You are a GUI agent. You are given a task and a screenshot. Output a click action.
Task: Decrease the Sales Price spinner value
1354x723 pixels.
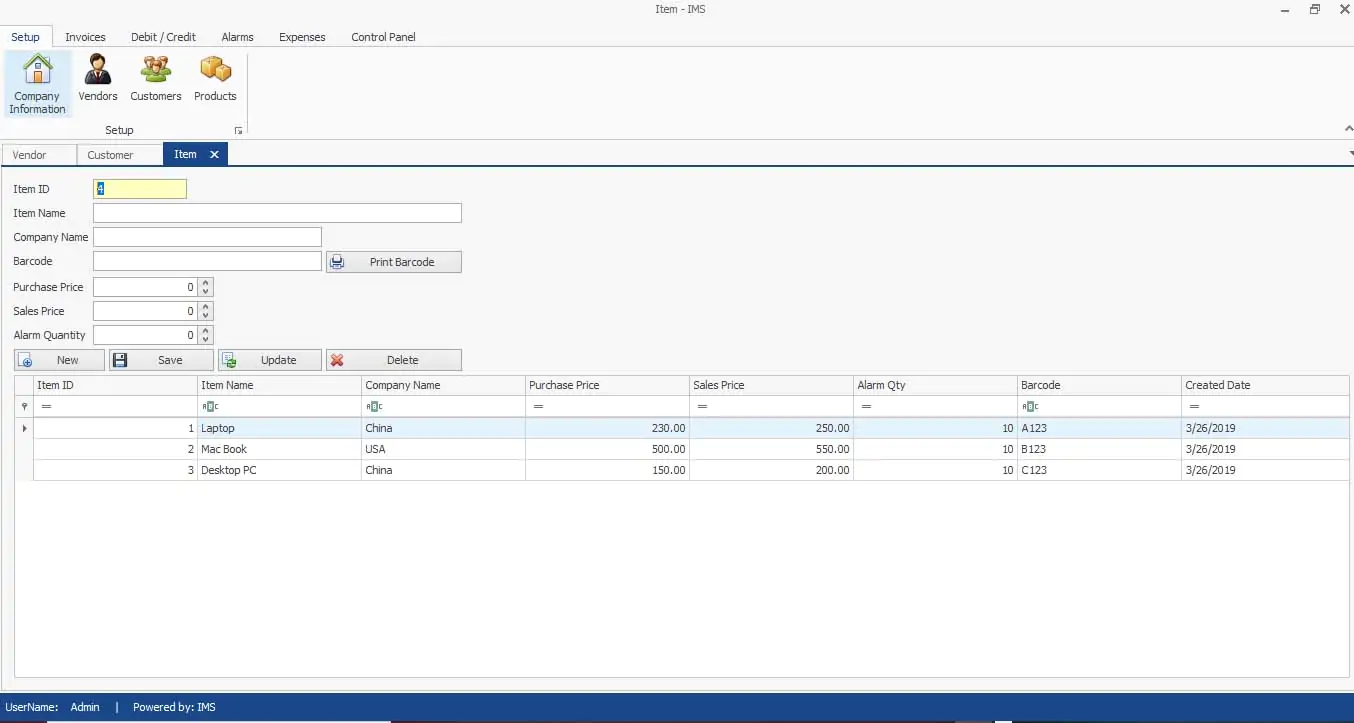[205, 315]
